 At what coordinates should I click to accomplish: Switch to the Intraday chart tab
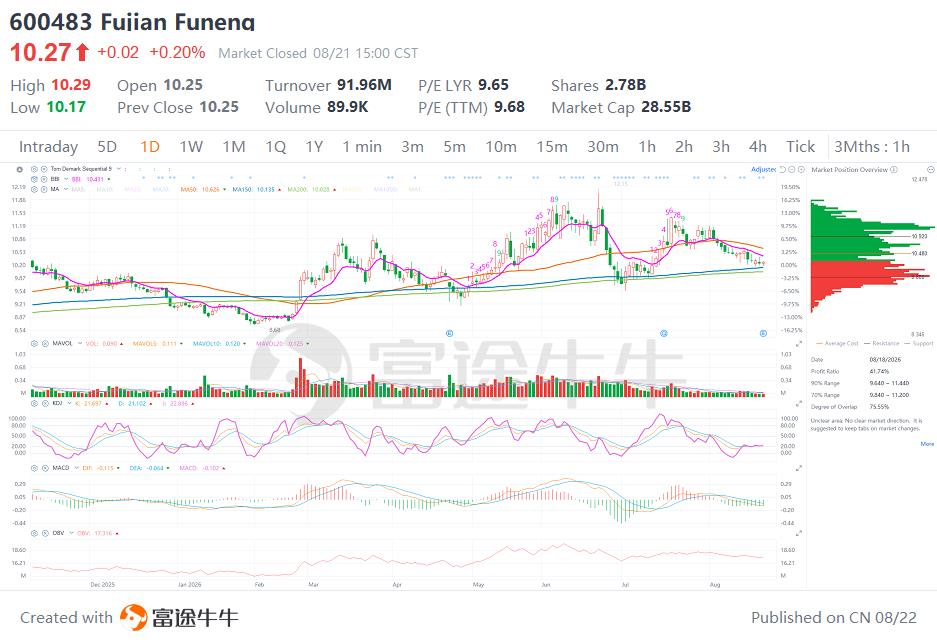click(48, 147)
